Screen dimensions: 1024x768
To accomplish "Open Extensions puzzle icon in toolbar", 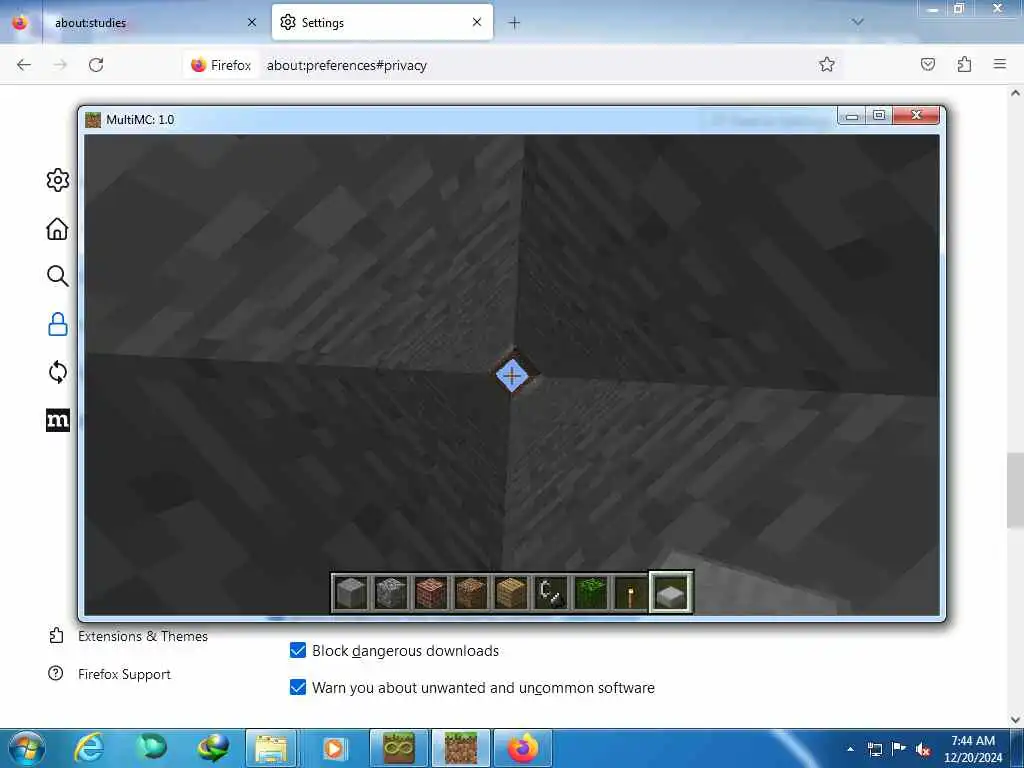I will click(964, 64).
